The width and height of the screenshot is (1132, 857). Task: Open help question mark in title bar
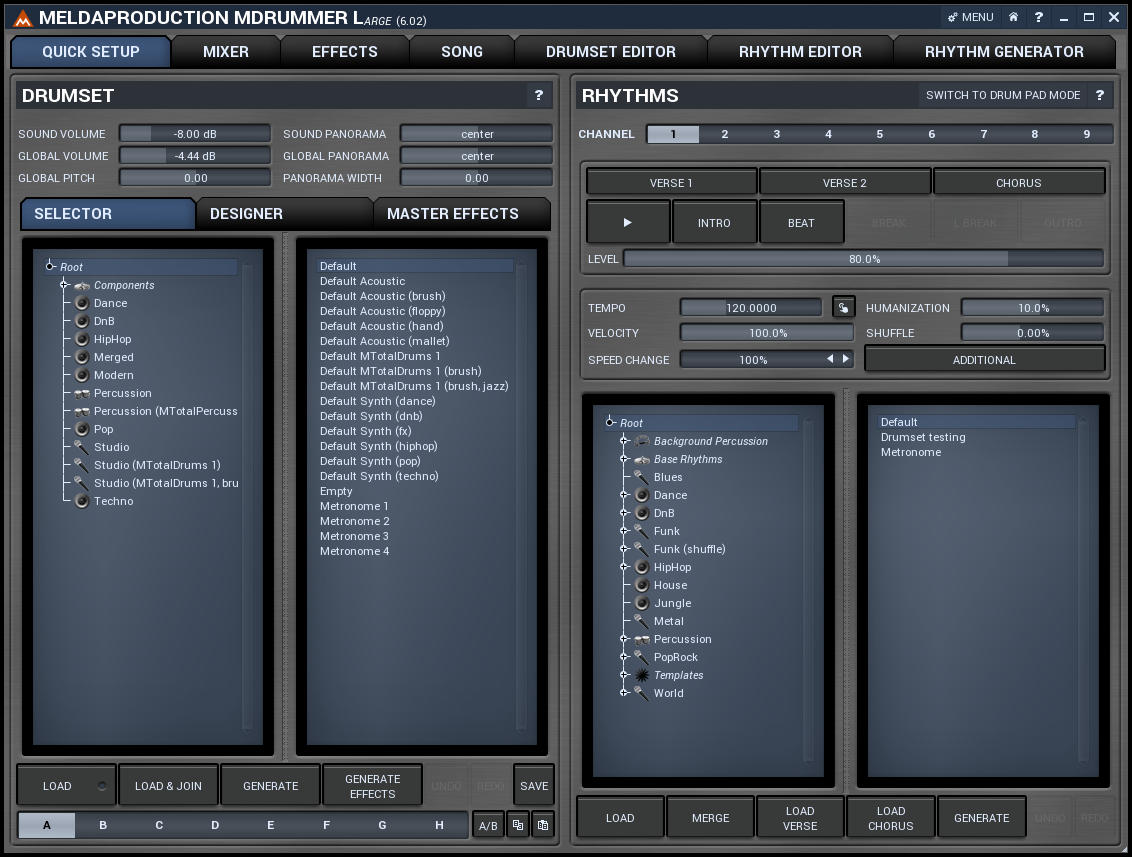pos(1038,17)
